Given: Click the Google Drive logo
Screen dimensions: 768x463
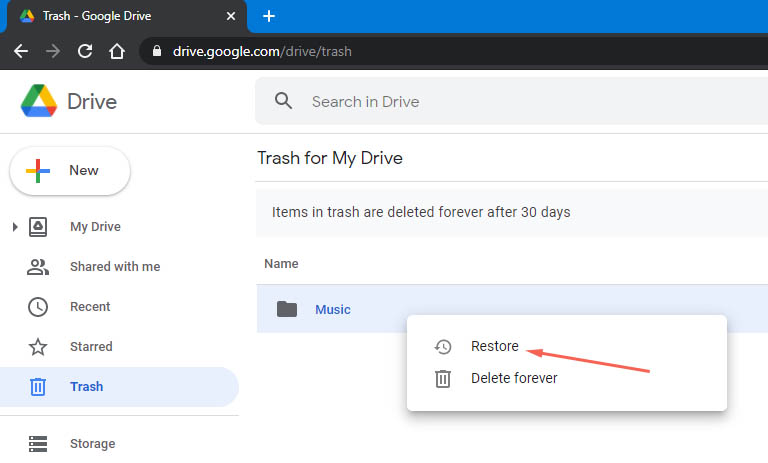Looking at the screenshot, I should click(x=39, y=101).
